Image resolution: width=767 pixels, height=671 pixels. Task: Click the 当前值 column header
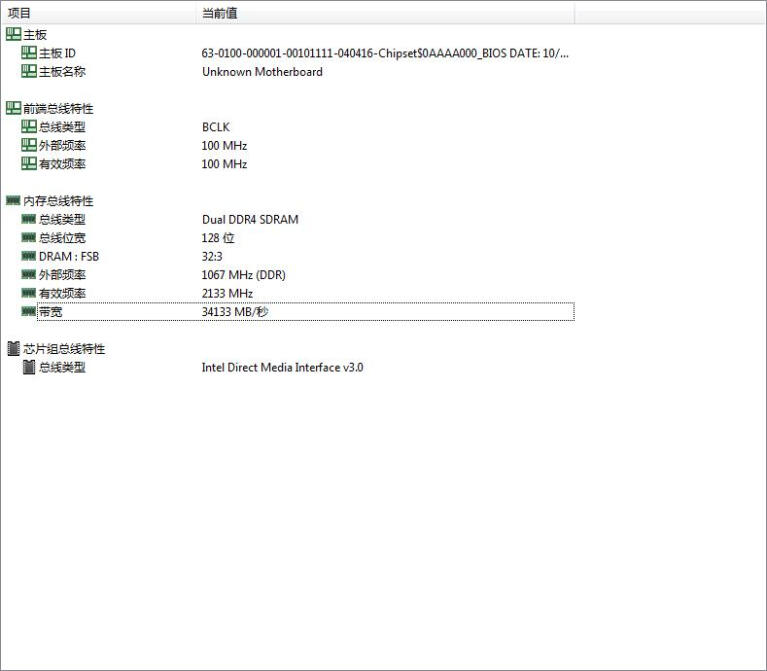click(386, 13)
